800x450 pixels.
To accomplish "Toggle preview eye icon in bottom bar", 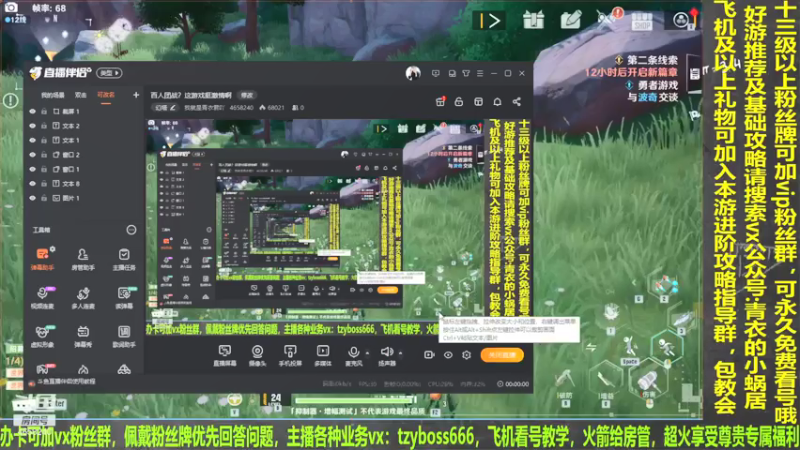I will (x=448, y=355).
